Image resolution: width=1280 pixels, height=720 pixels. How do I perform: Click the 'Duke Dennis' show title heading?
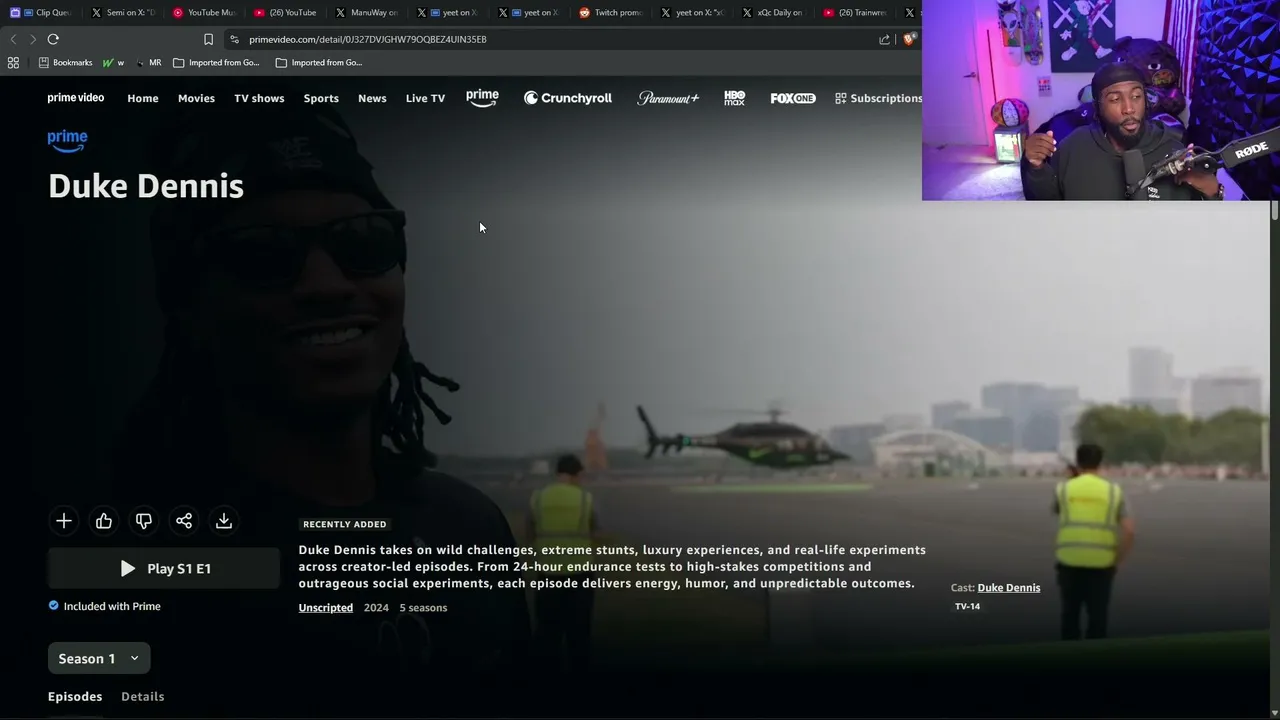click(x=146, y=186)
